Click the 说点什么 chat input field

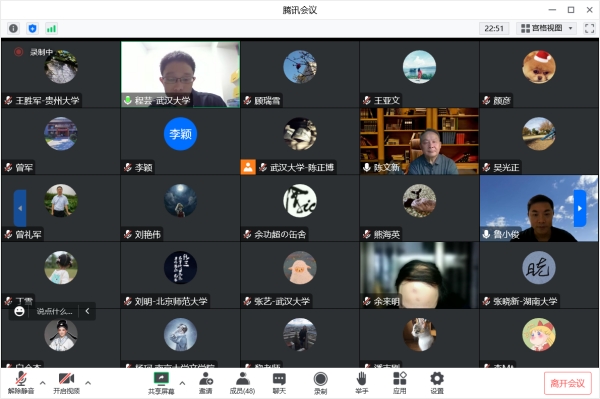coord(54,311)
